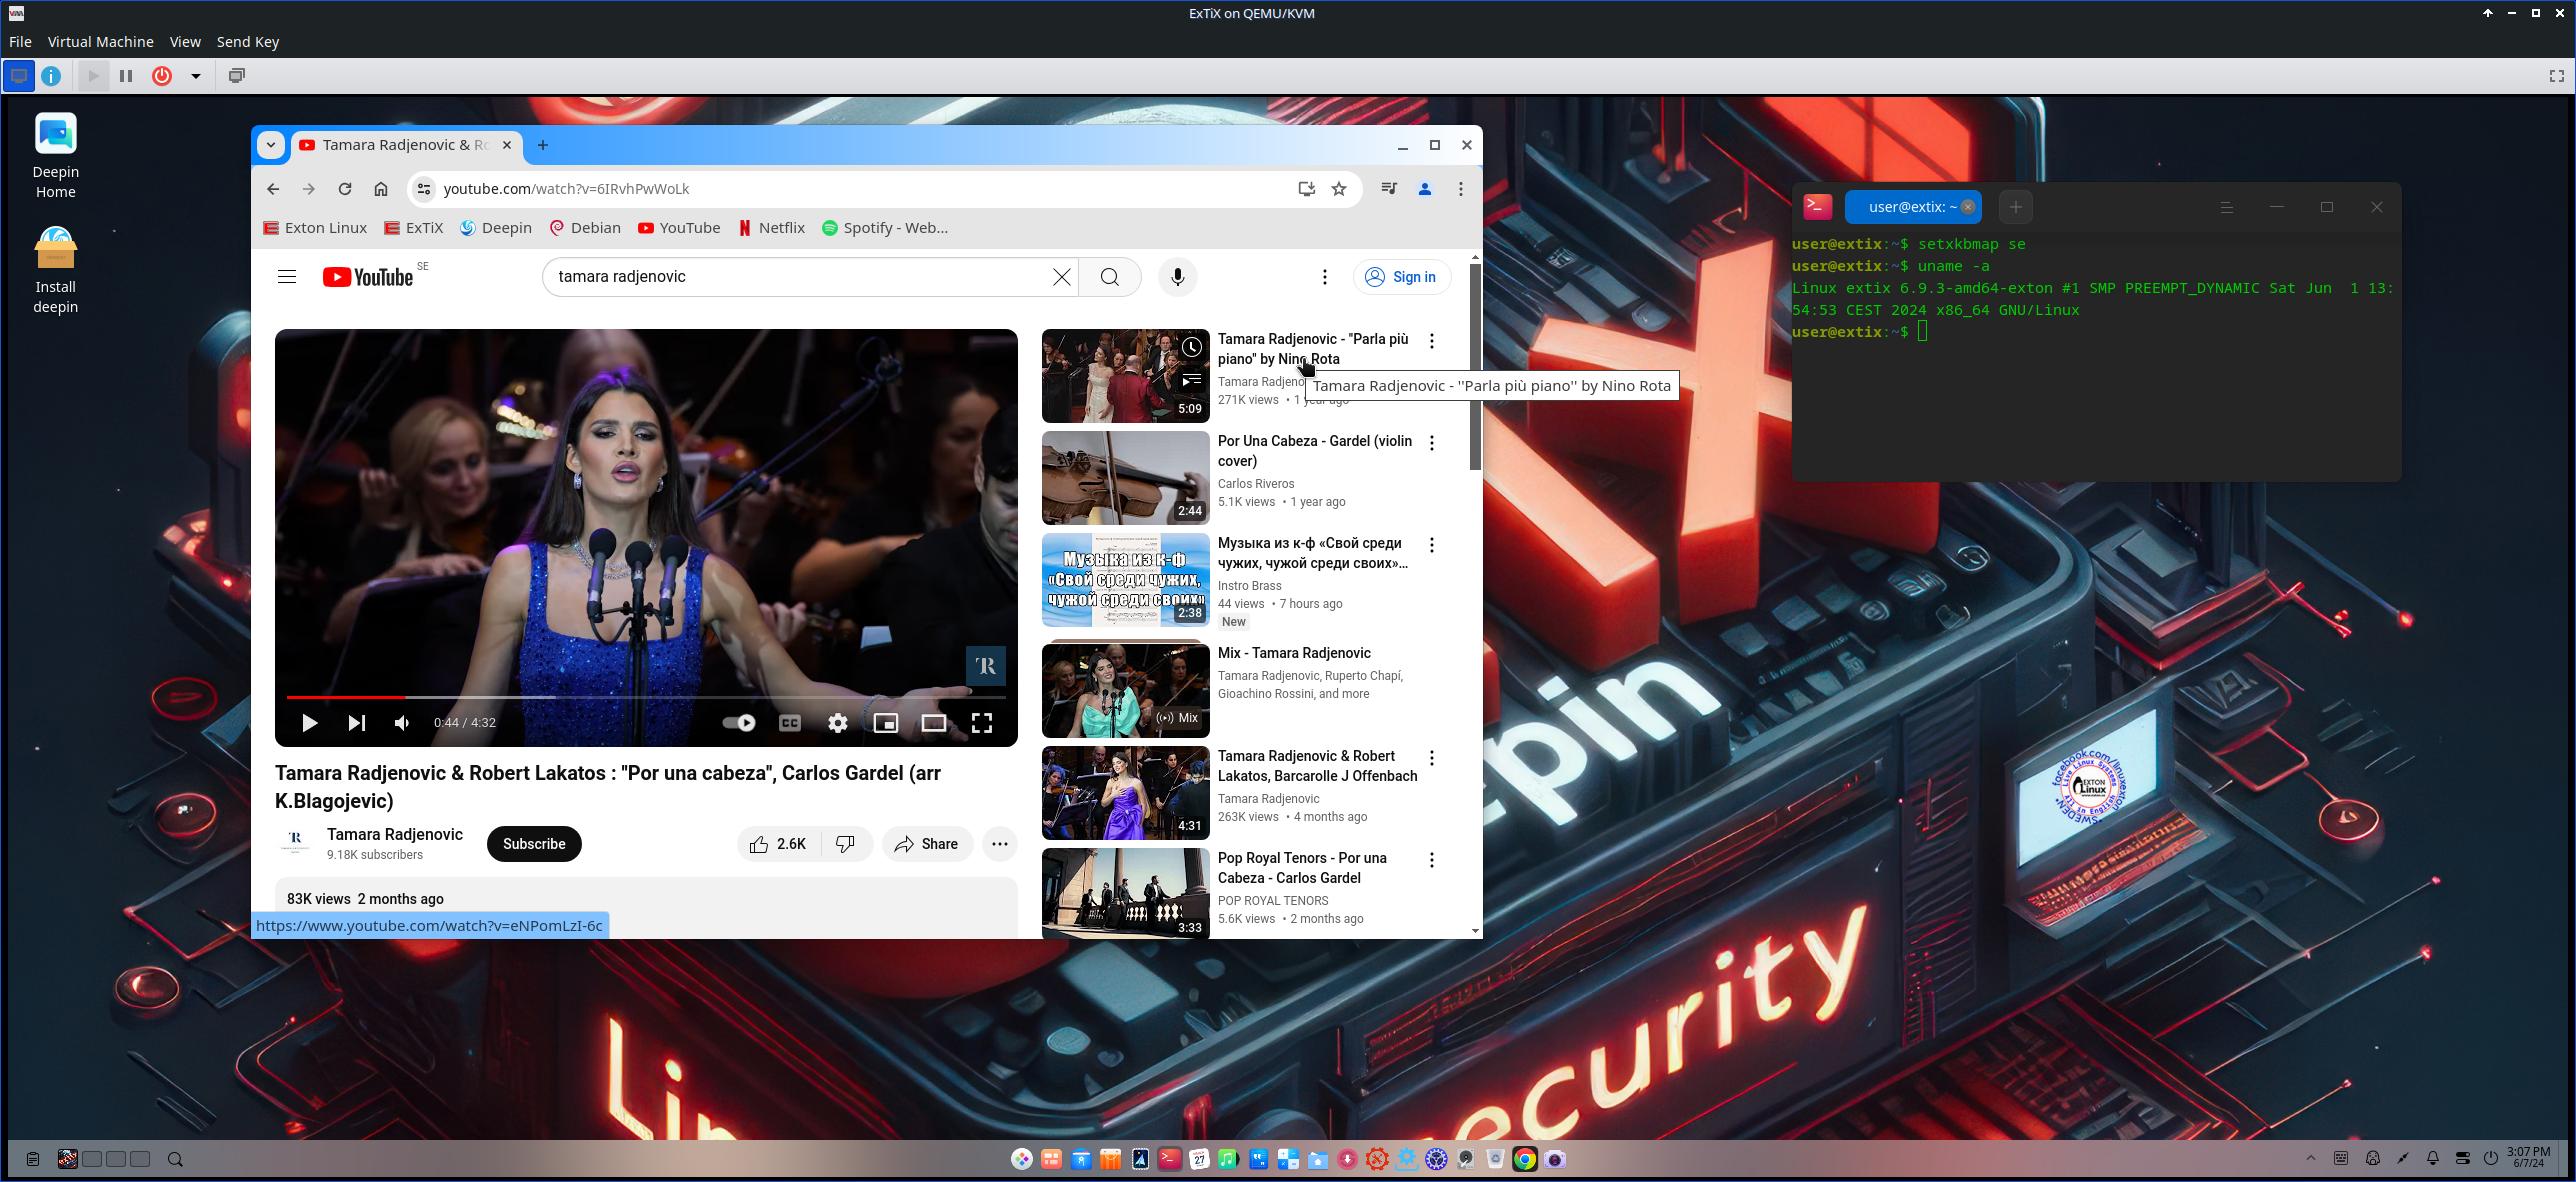Select the user@extix terminal tab
The image size is (2576, 1182).
[1912, 207]
